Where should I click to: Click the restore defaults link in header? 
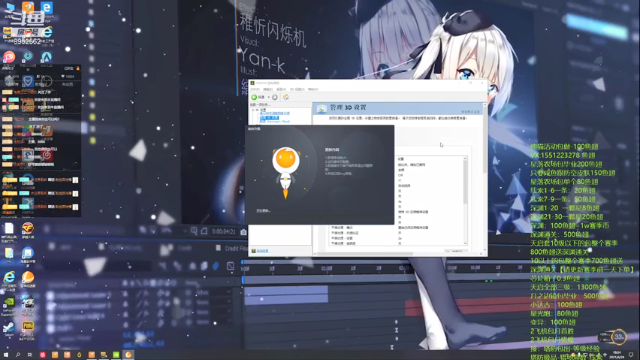470,112
